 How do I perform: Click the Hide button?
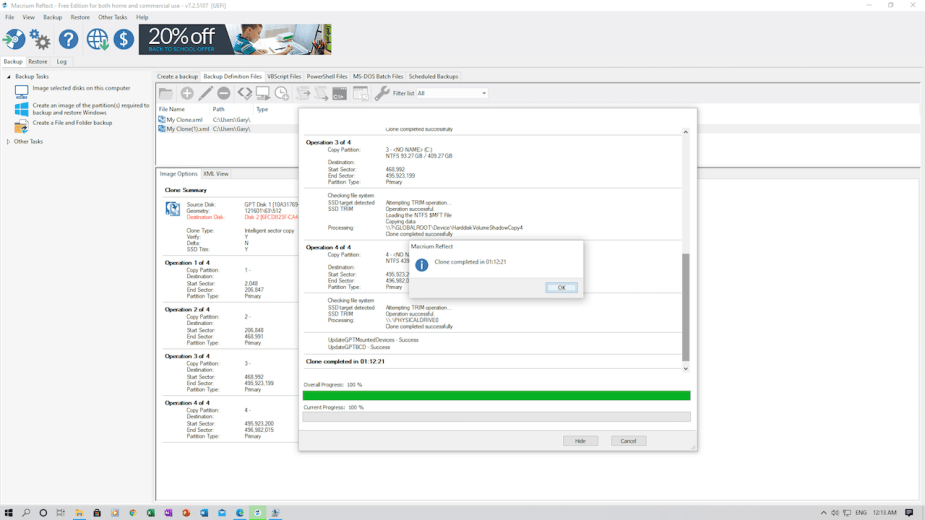(580, 441)
